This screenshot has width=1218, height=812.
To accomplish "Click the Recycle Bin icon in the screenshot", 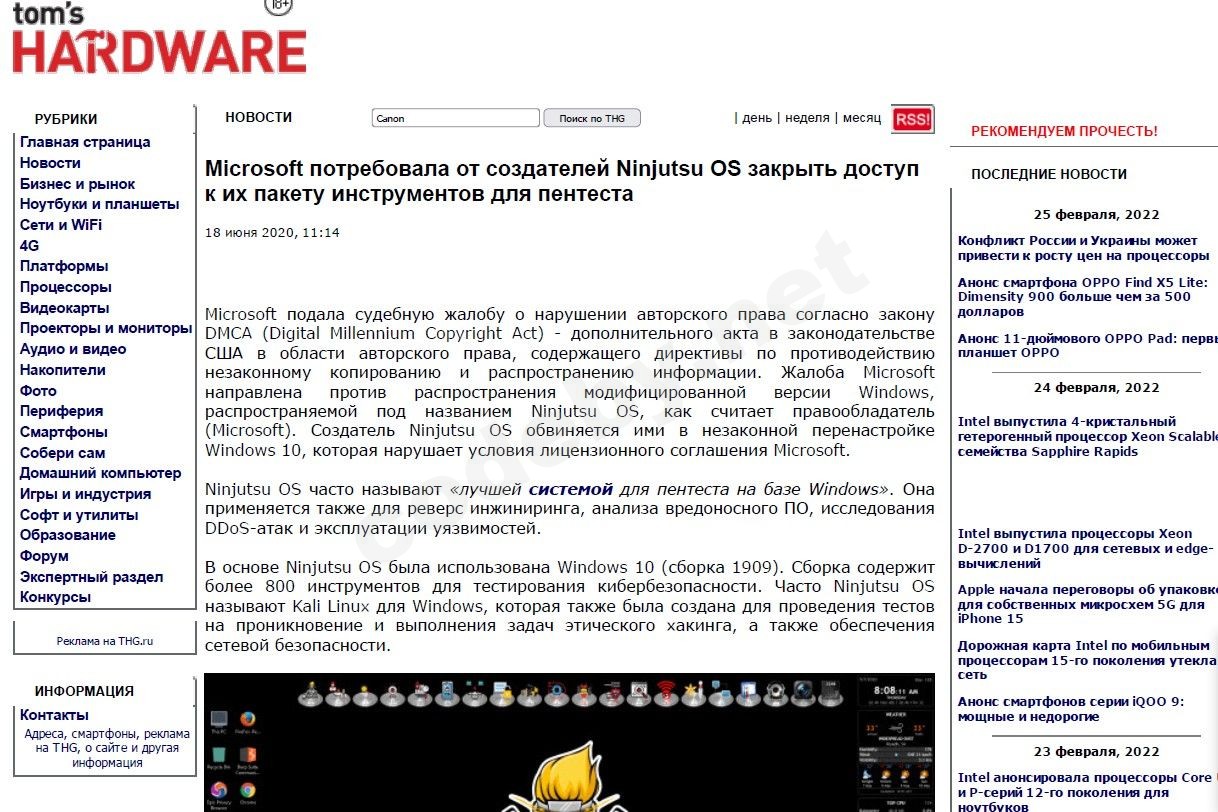I will [x=217, y=753].
